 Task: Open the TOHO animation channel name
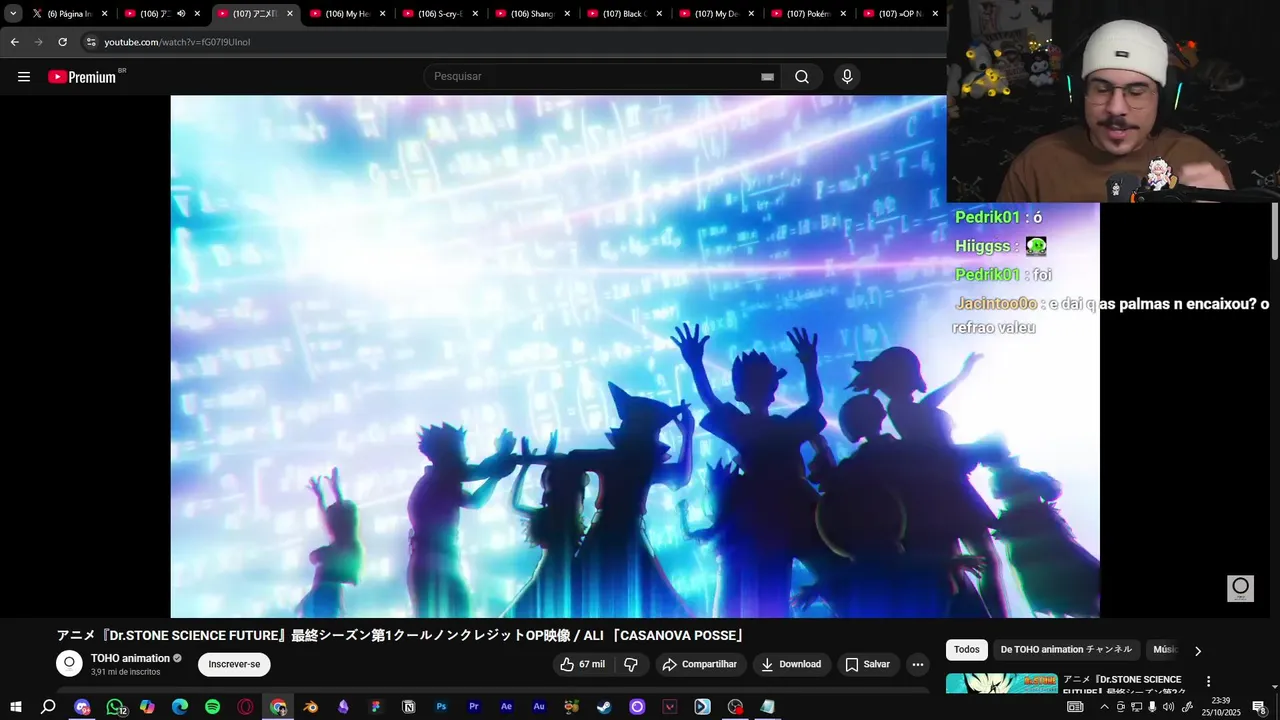click(130, 658)
